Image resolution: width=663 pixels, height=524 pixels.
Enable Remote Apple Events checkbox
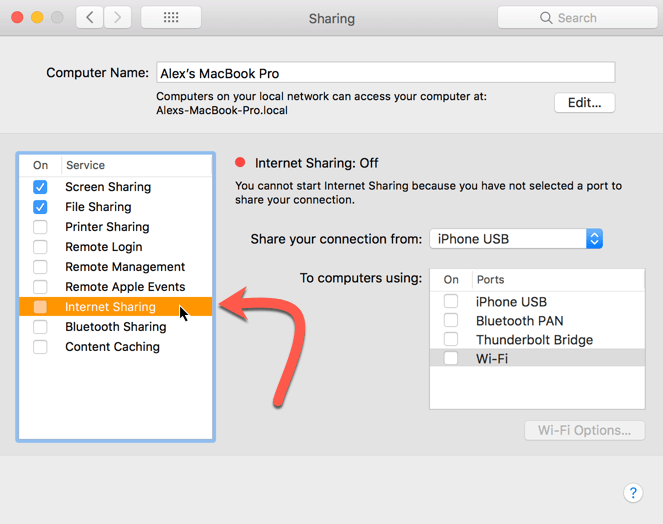[40, 287]
